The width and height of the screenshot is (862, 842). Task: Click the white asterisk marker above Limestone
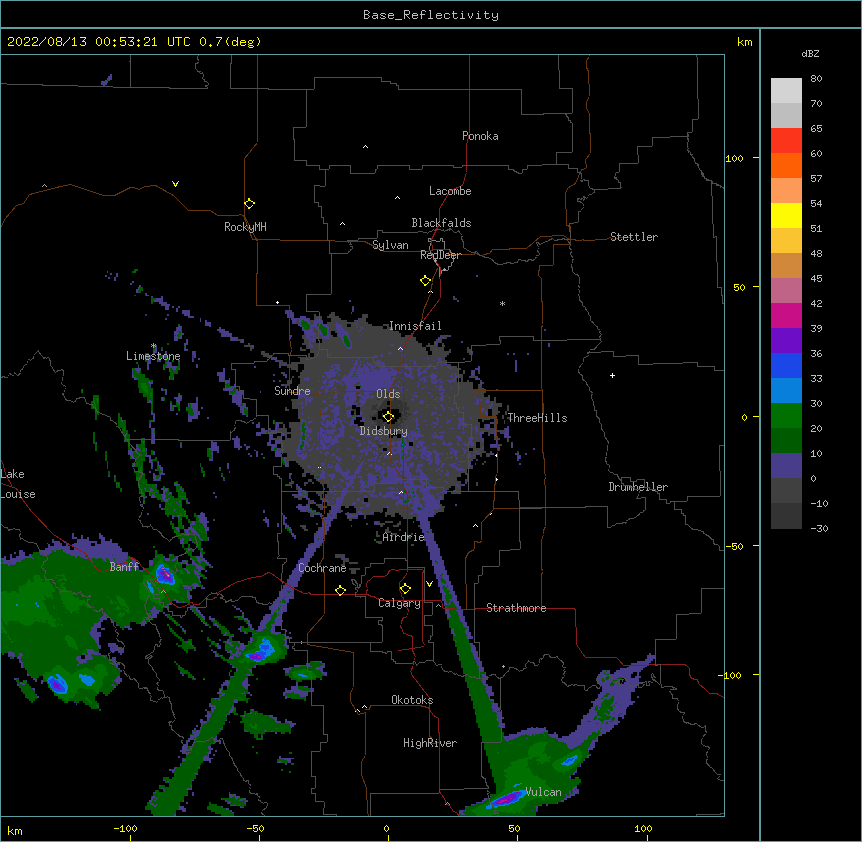[154, 346]
